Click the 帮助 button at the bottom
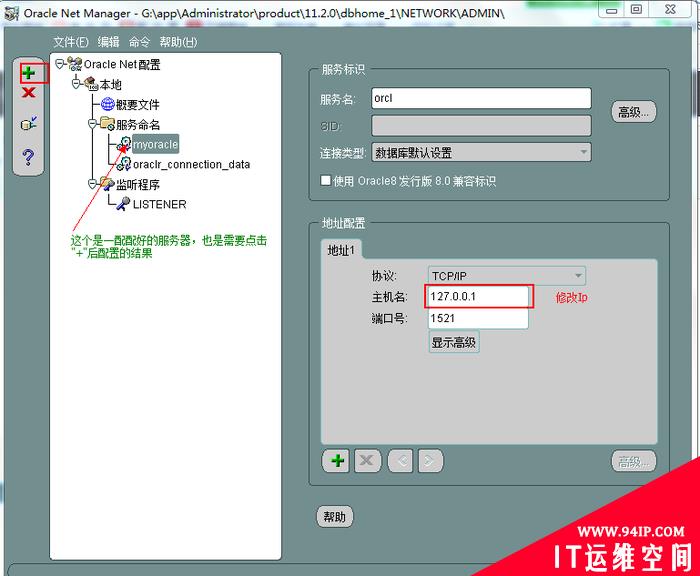 pos(334,517)
